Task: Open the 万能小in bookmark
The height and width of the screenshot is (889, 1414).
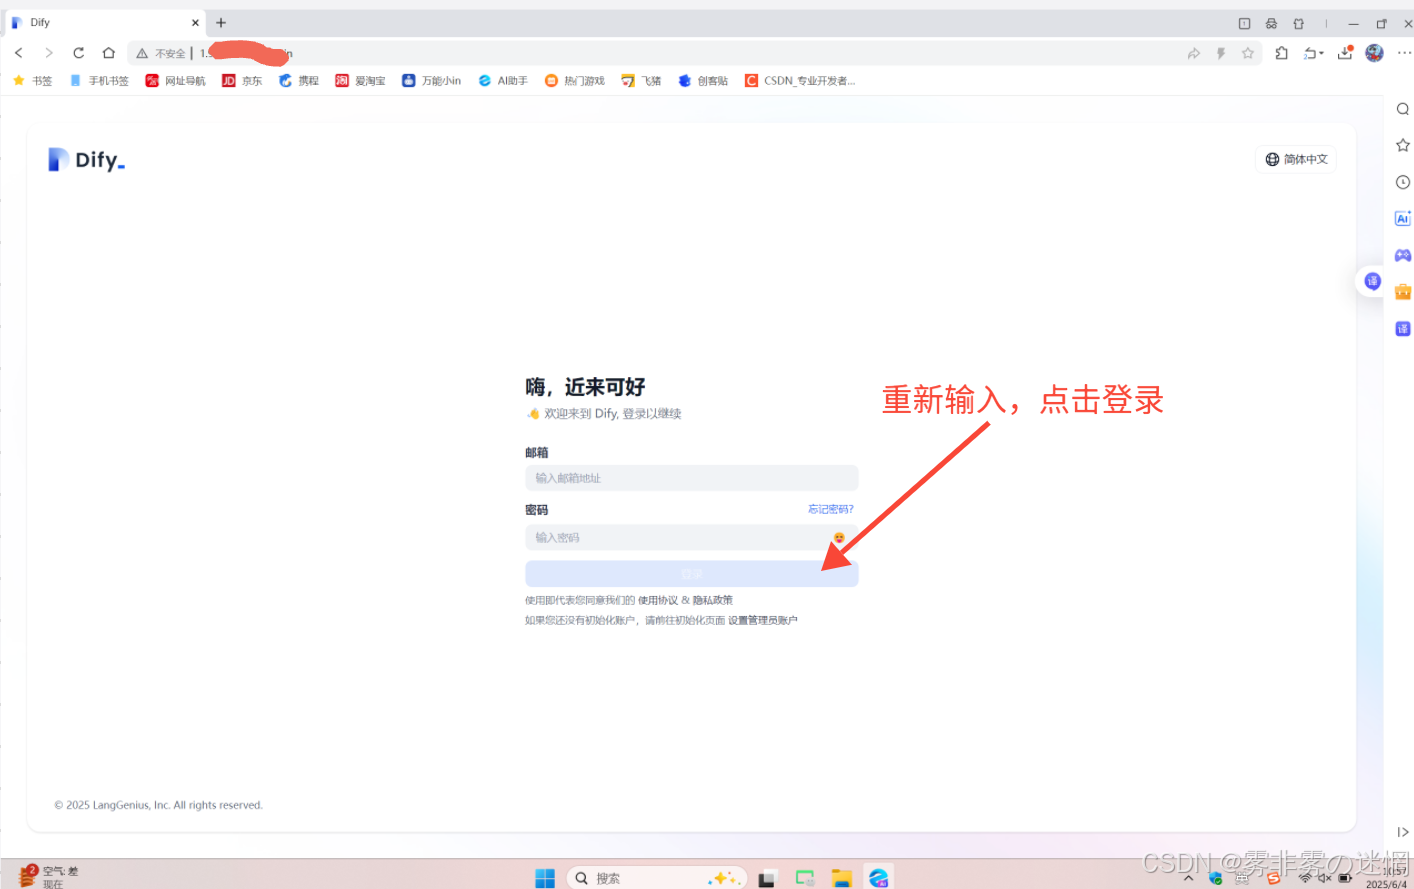Action: click(431, 81)
